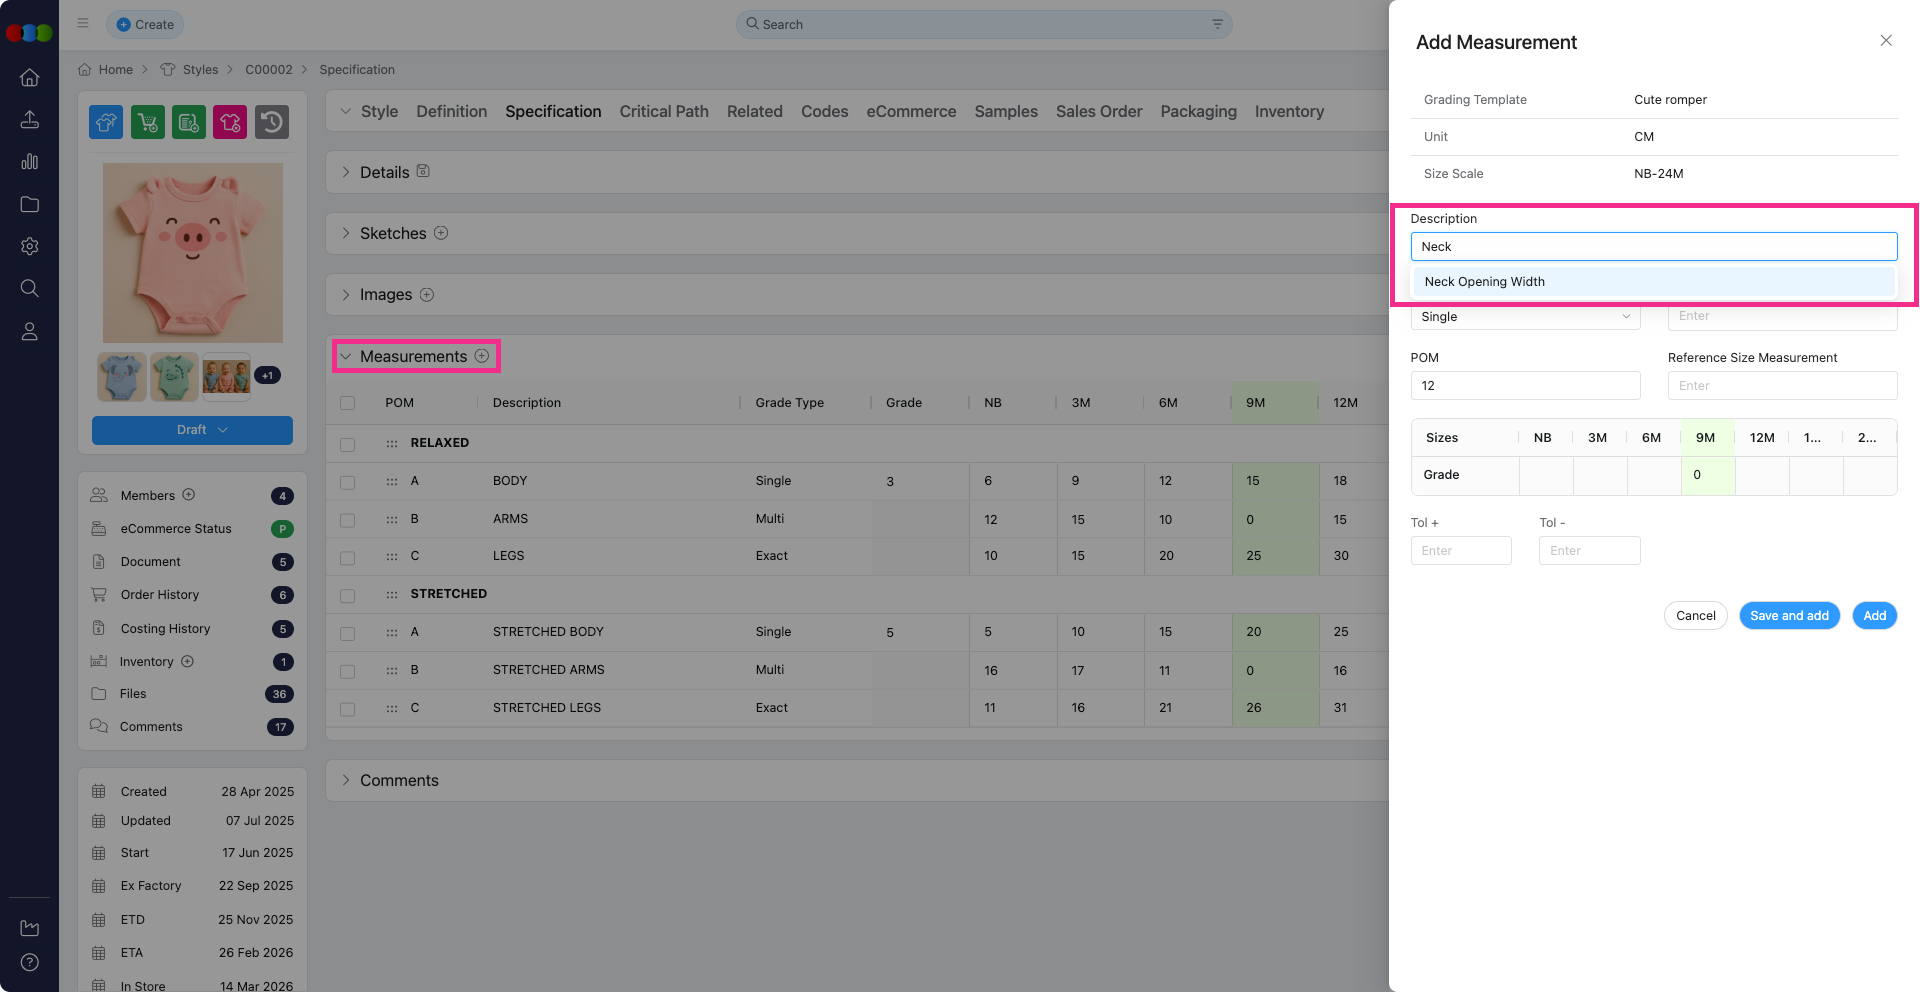Toggle the select-all checkbox in POM header
Screen dimensions: 1920x992
coord(347,403)
